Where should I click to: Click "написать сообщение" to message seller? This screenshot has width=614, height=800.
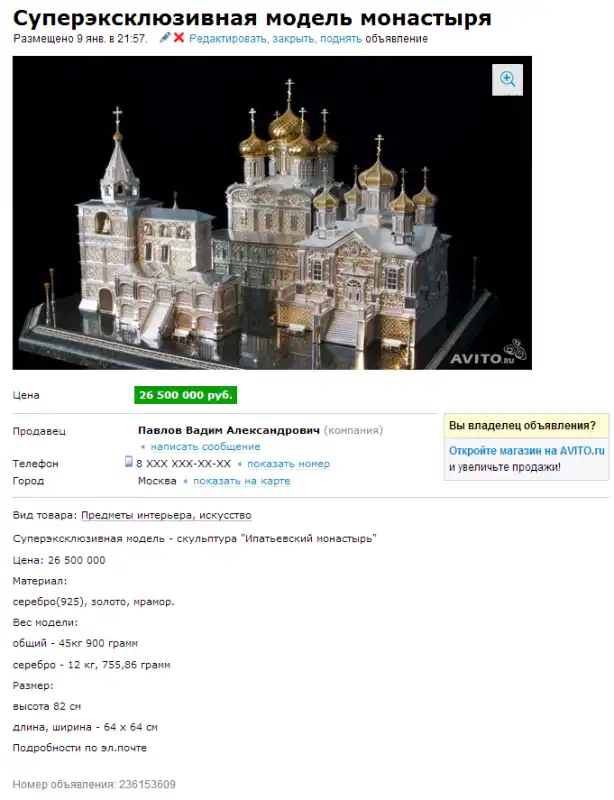[x=206, y=446]
